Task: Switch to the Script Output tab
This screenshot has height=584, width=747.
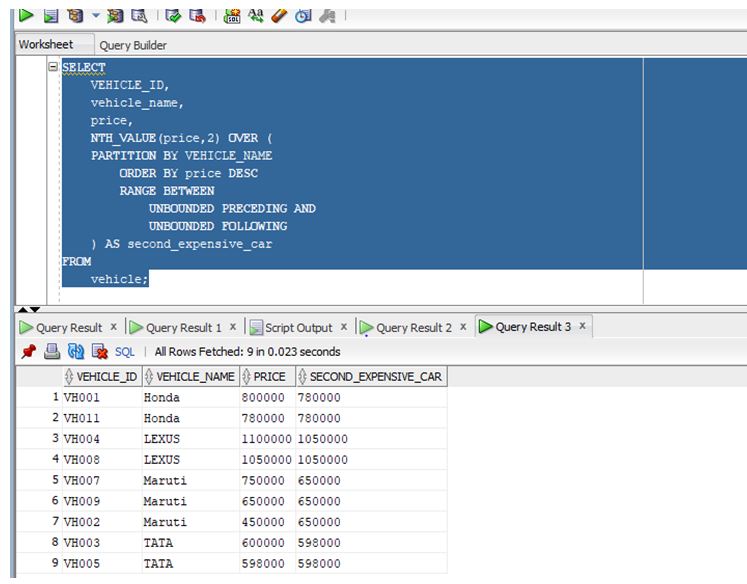Action: (298, 328)
